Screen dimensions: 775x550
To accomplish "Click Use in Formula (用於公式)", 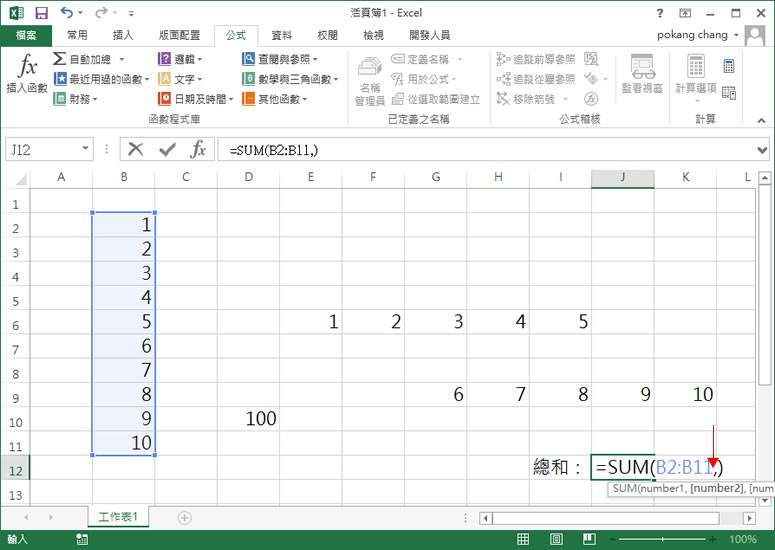I will 424,79.
